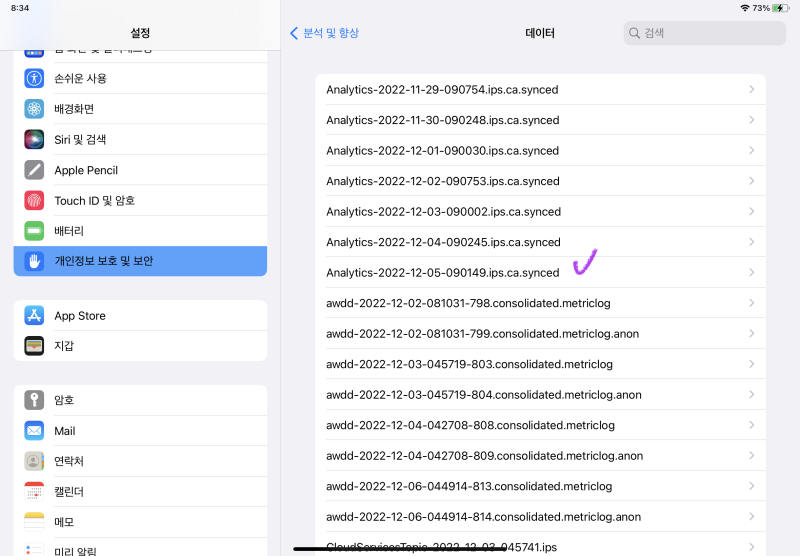Open awdd-2022-12-04-042708-809.consolidated.metriclog.anon

pos(540,456)
